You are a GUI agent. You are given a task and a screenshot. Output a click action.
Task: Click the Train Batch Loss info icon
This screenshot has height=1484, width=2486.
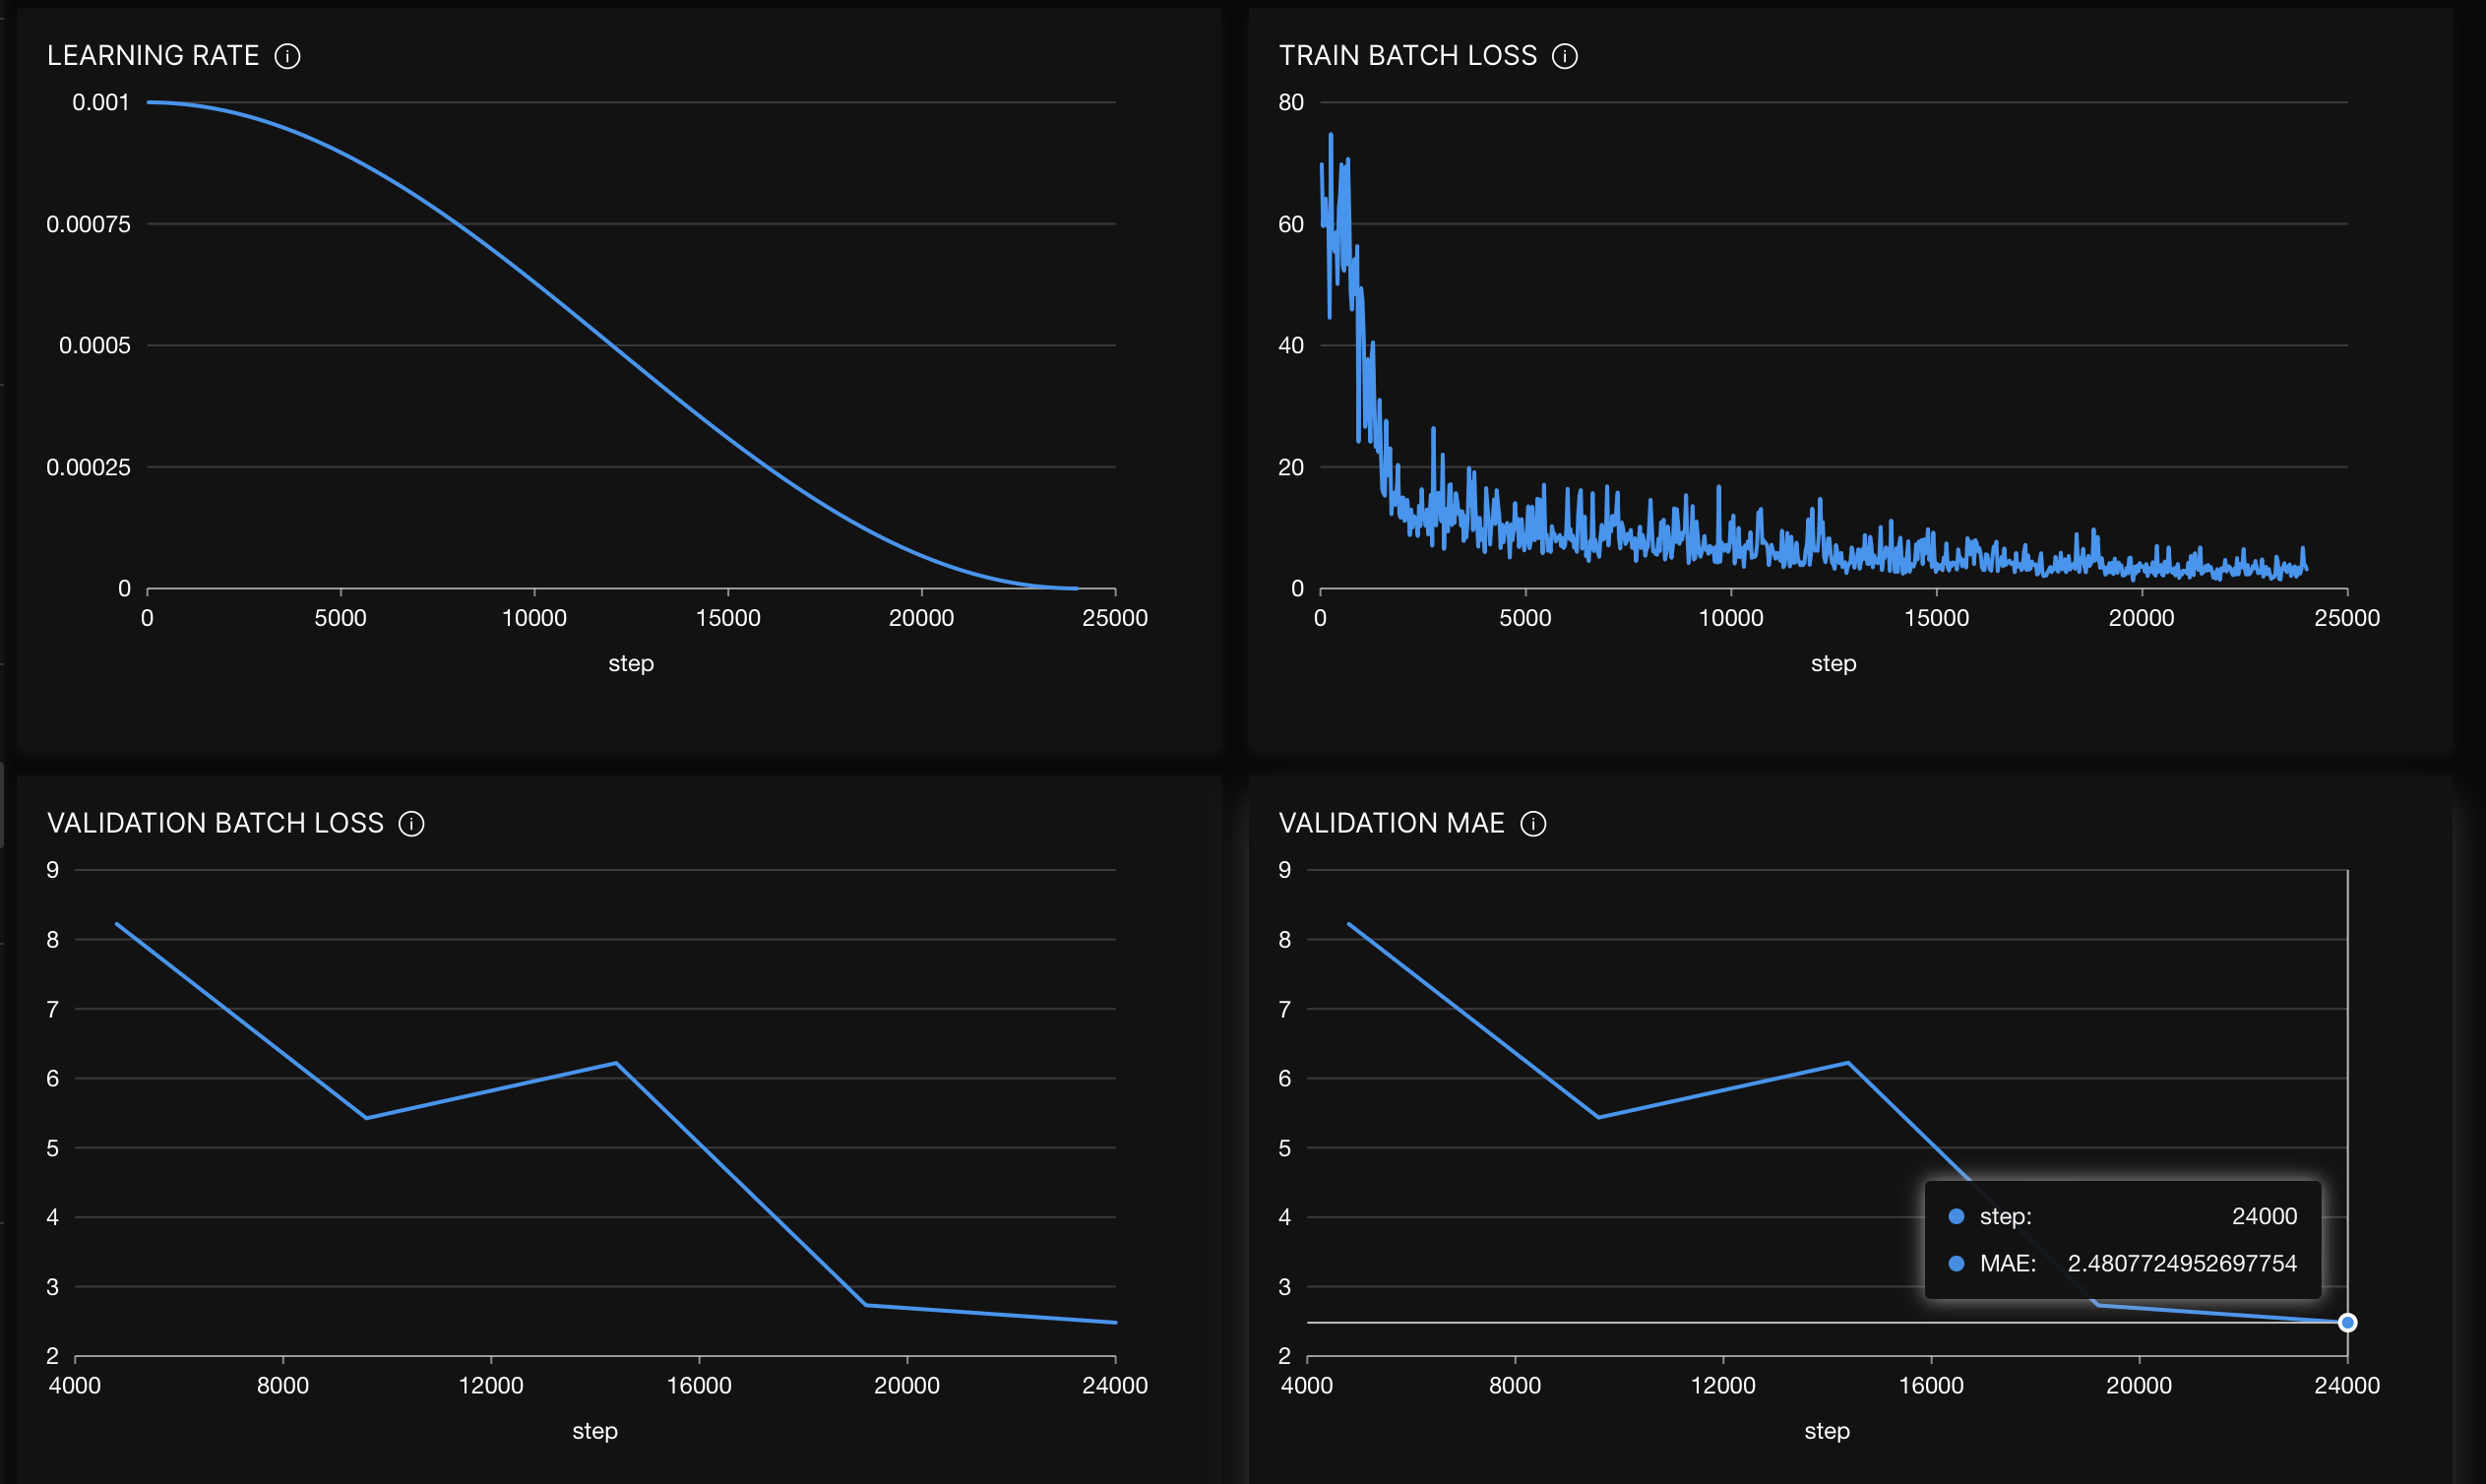(x=1564, y=56)
